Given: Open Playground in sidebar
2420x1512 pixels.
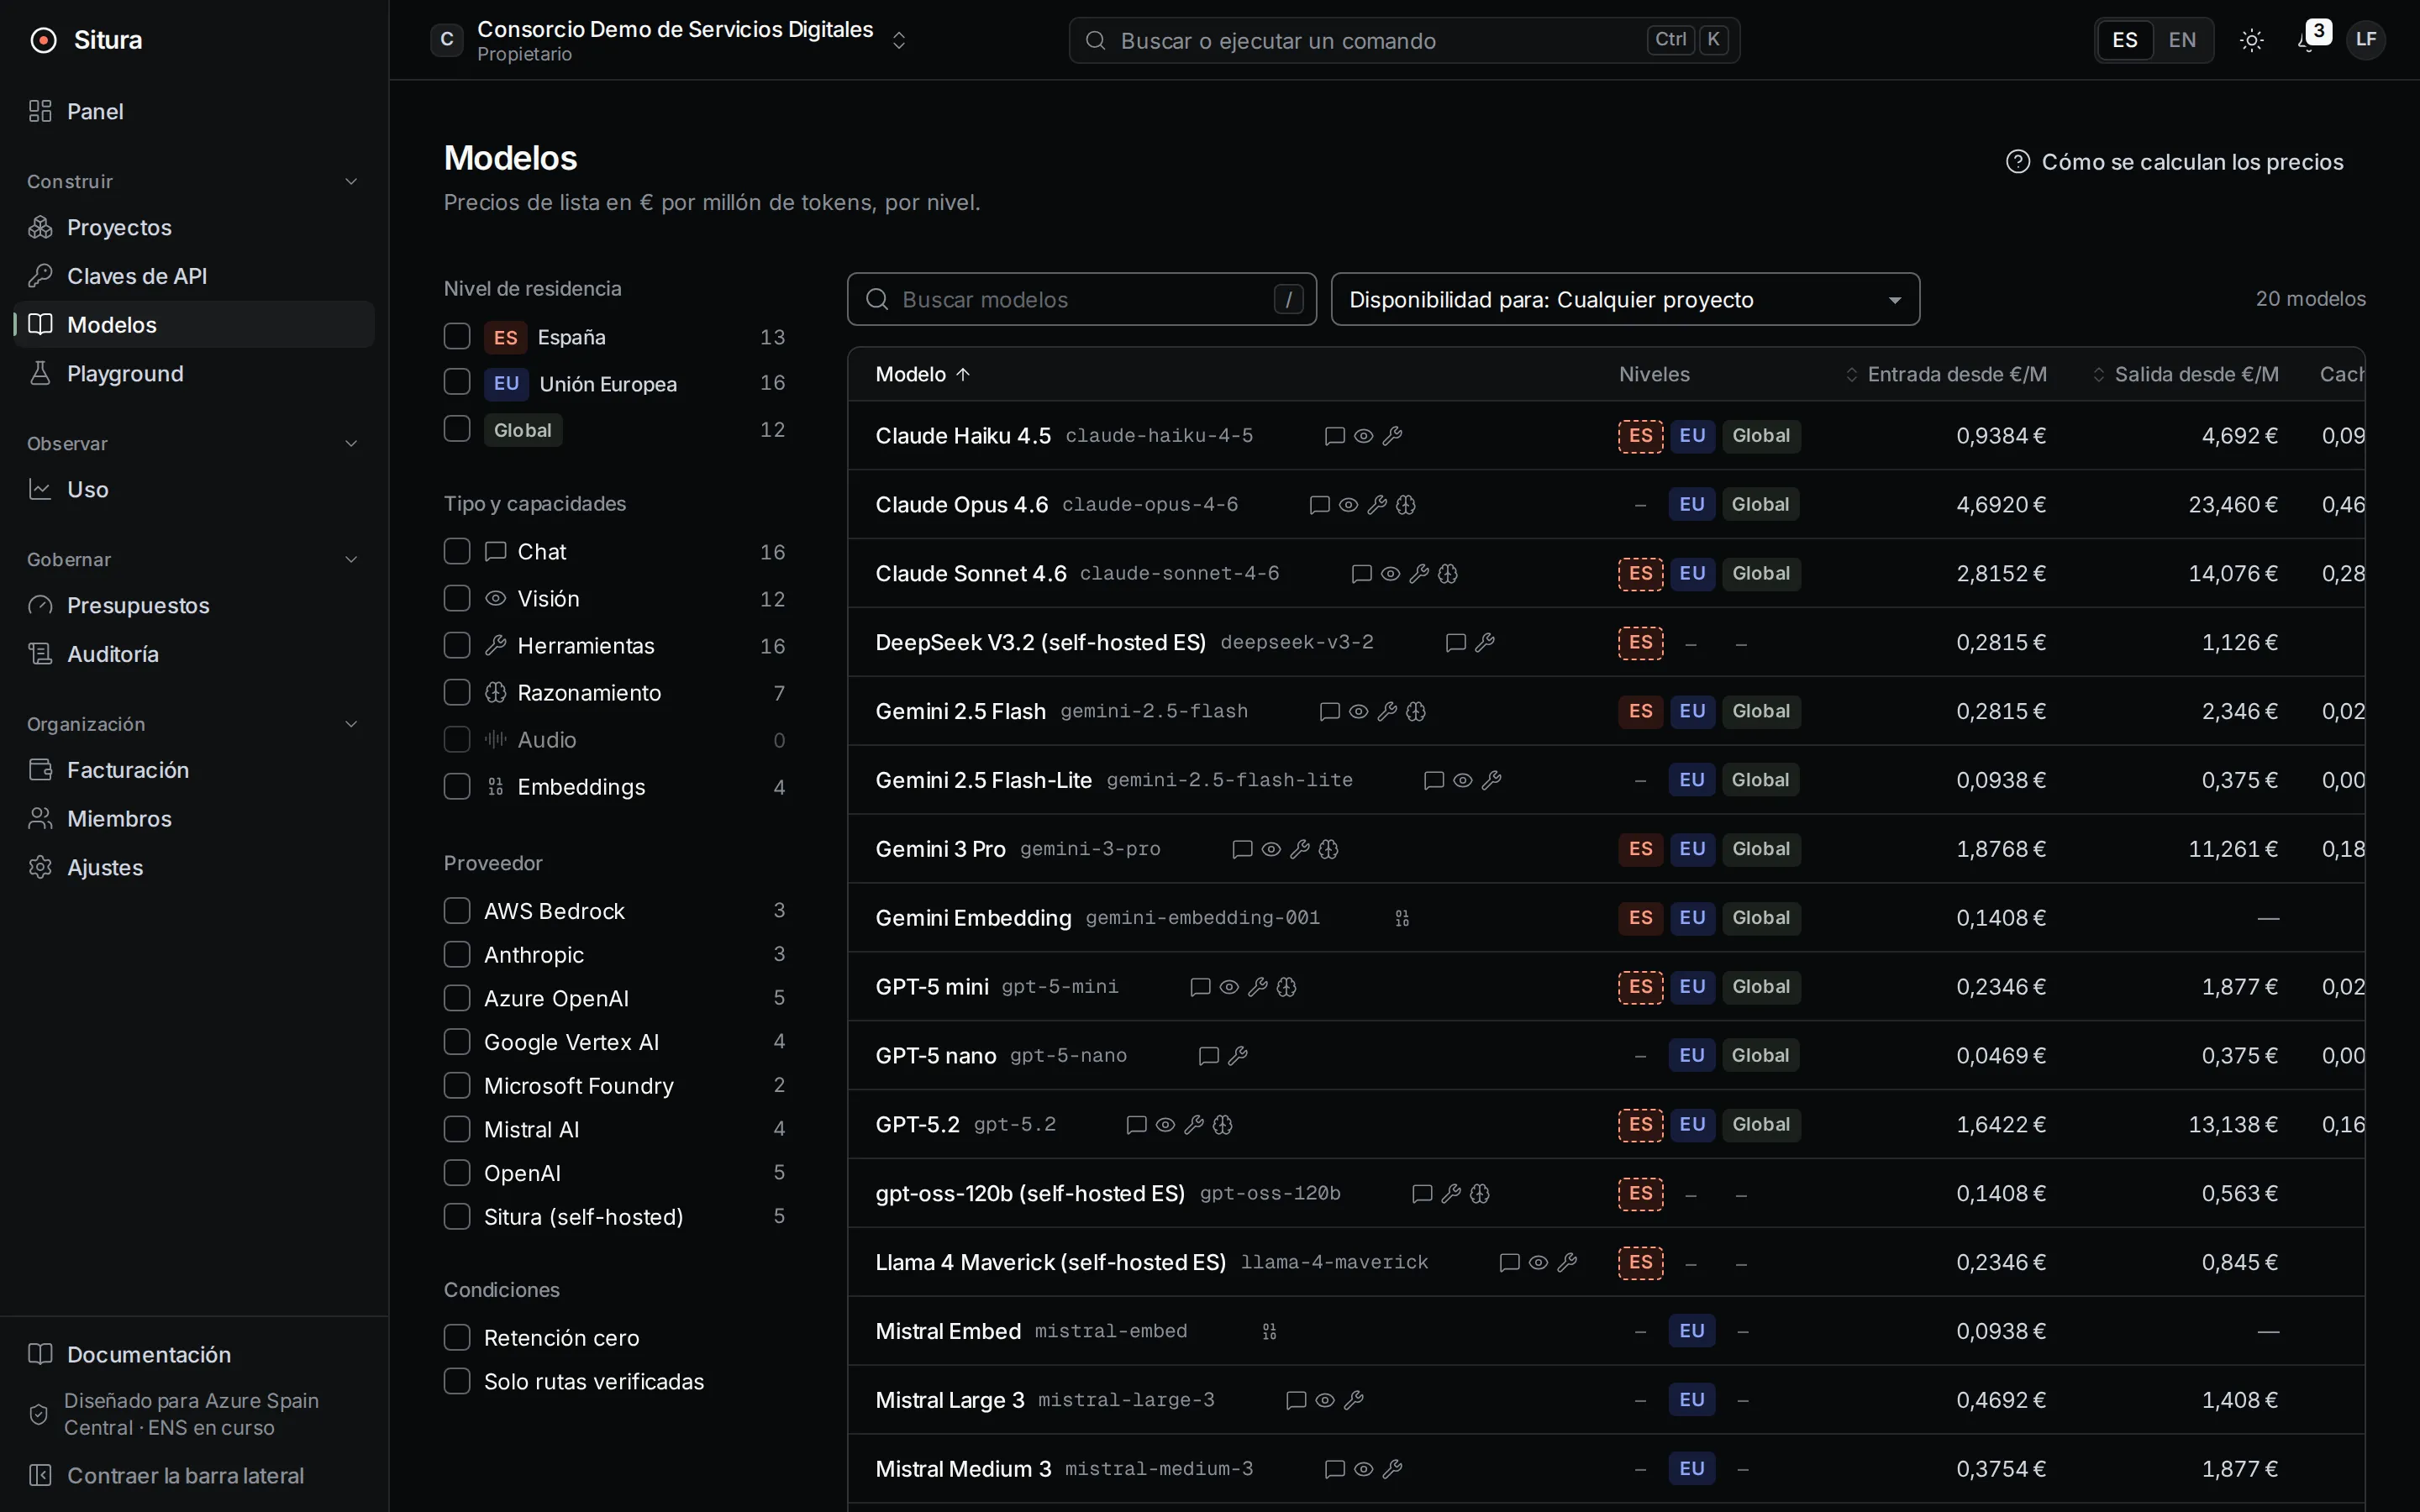Looking at the screenshot, I should pyautogui.click(x=194, y=373).
